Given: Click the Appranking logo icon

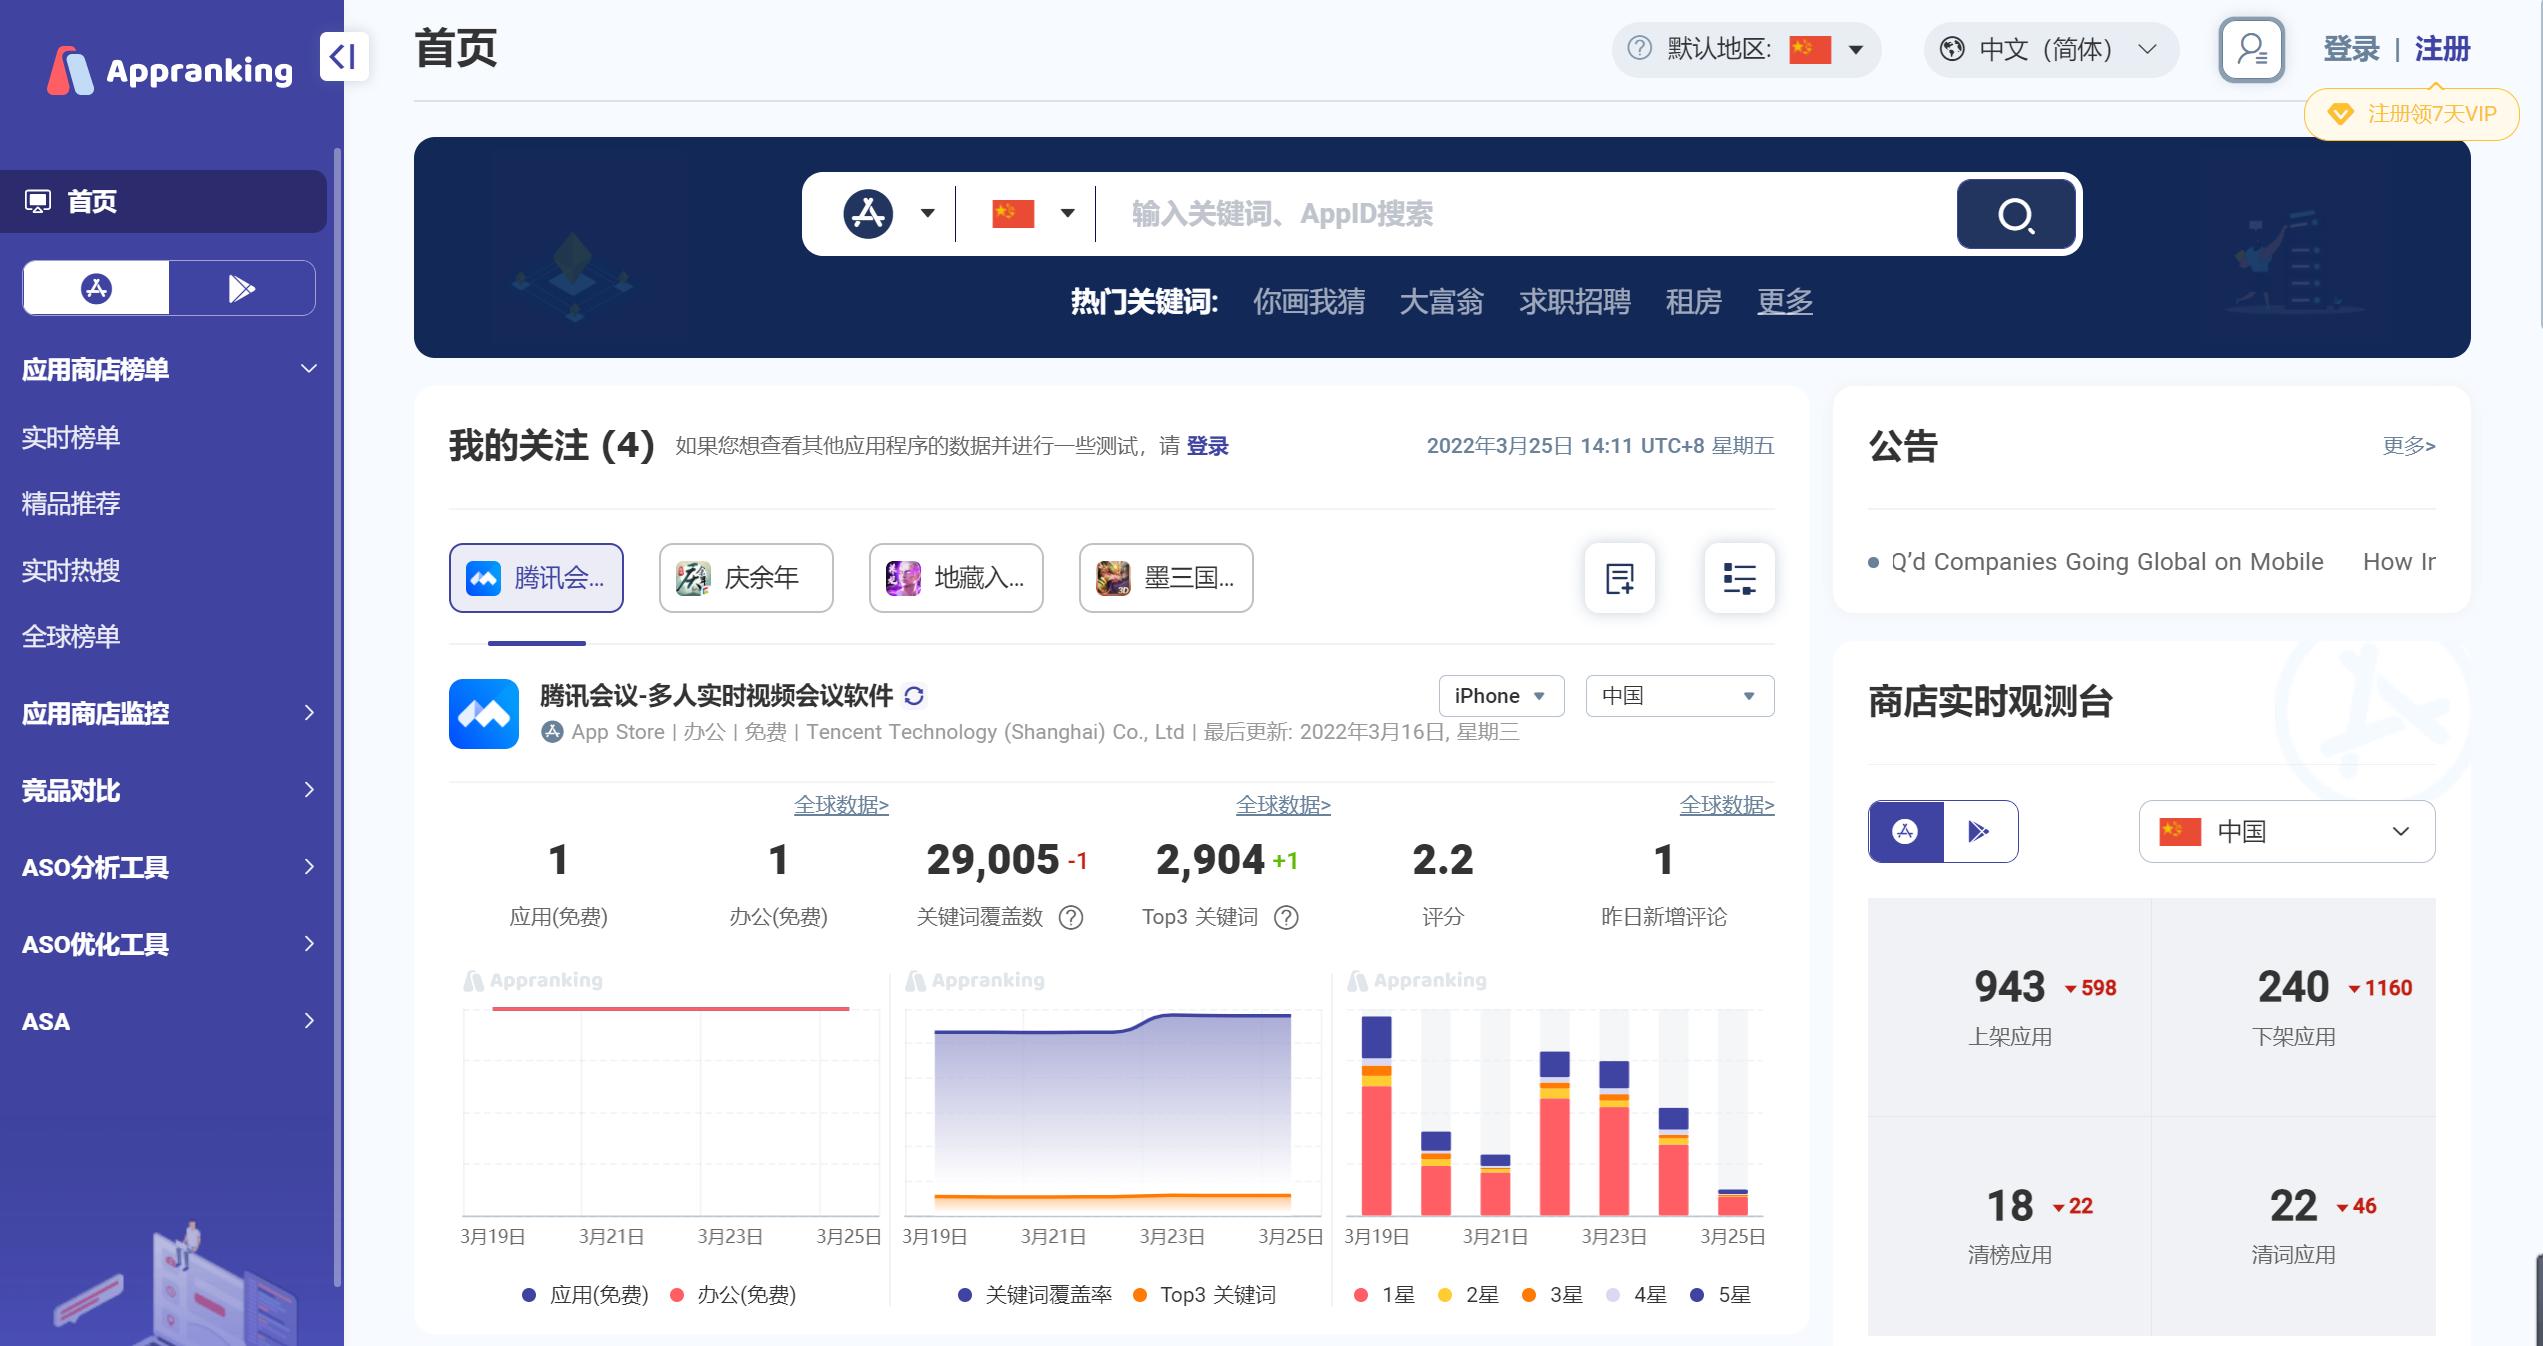Looking at the screenshot, I should click(70, 66).
